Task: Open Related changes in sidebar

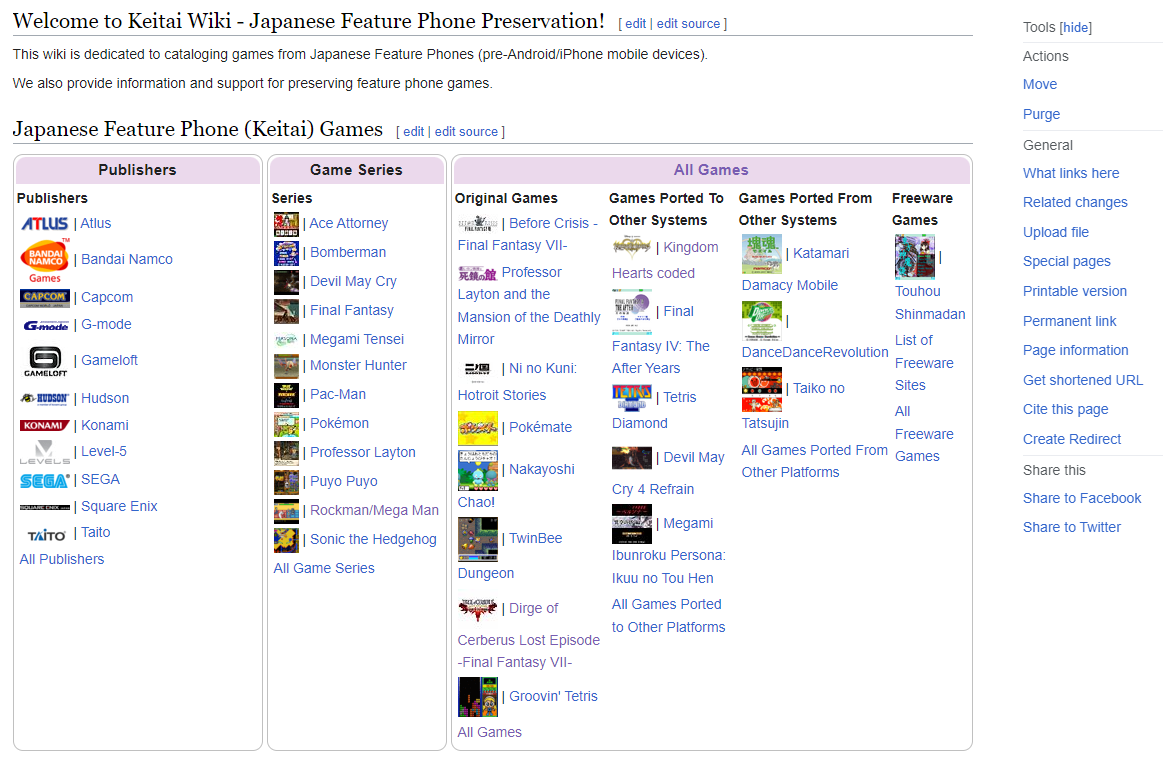Action: click(x=1075, y=203)
